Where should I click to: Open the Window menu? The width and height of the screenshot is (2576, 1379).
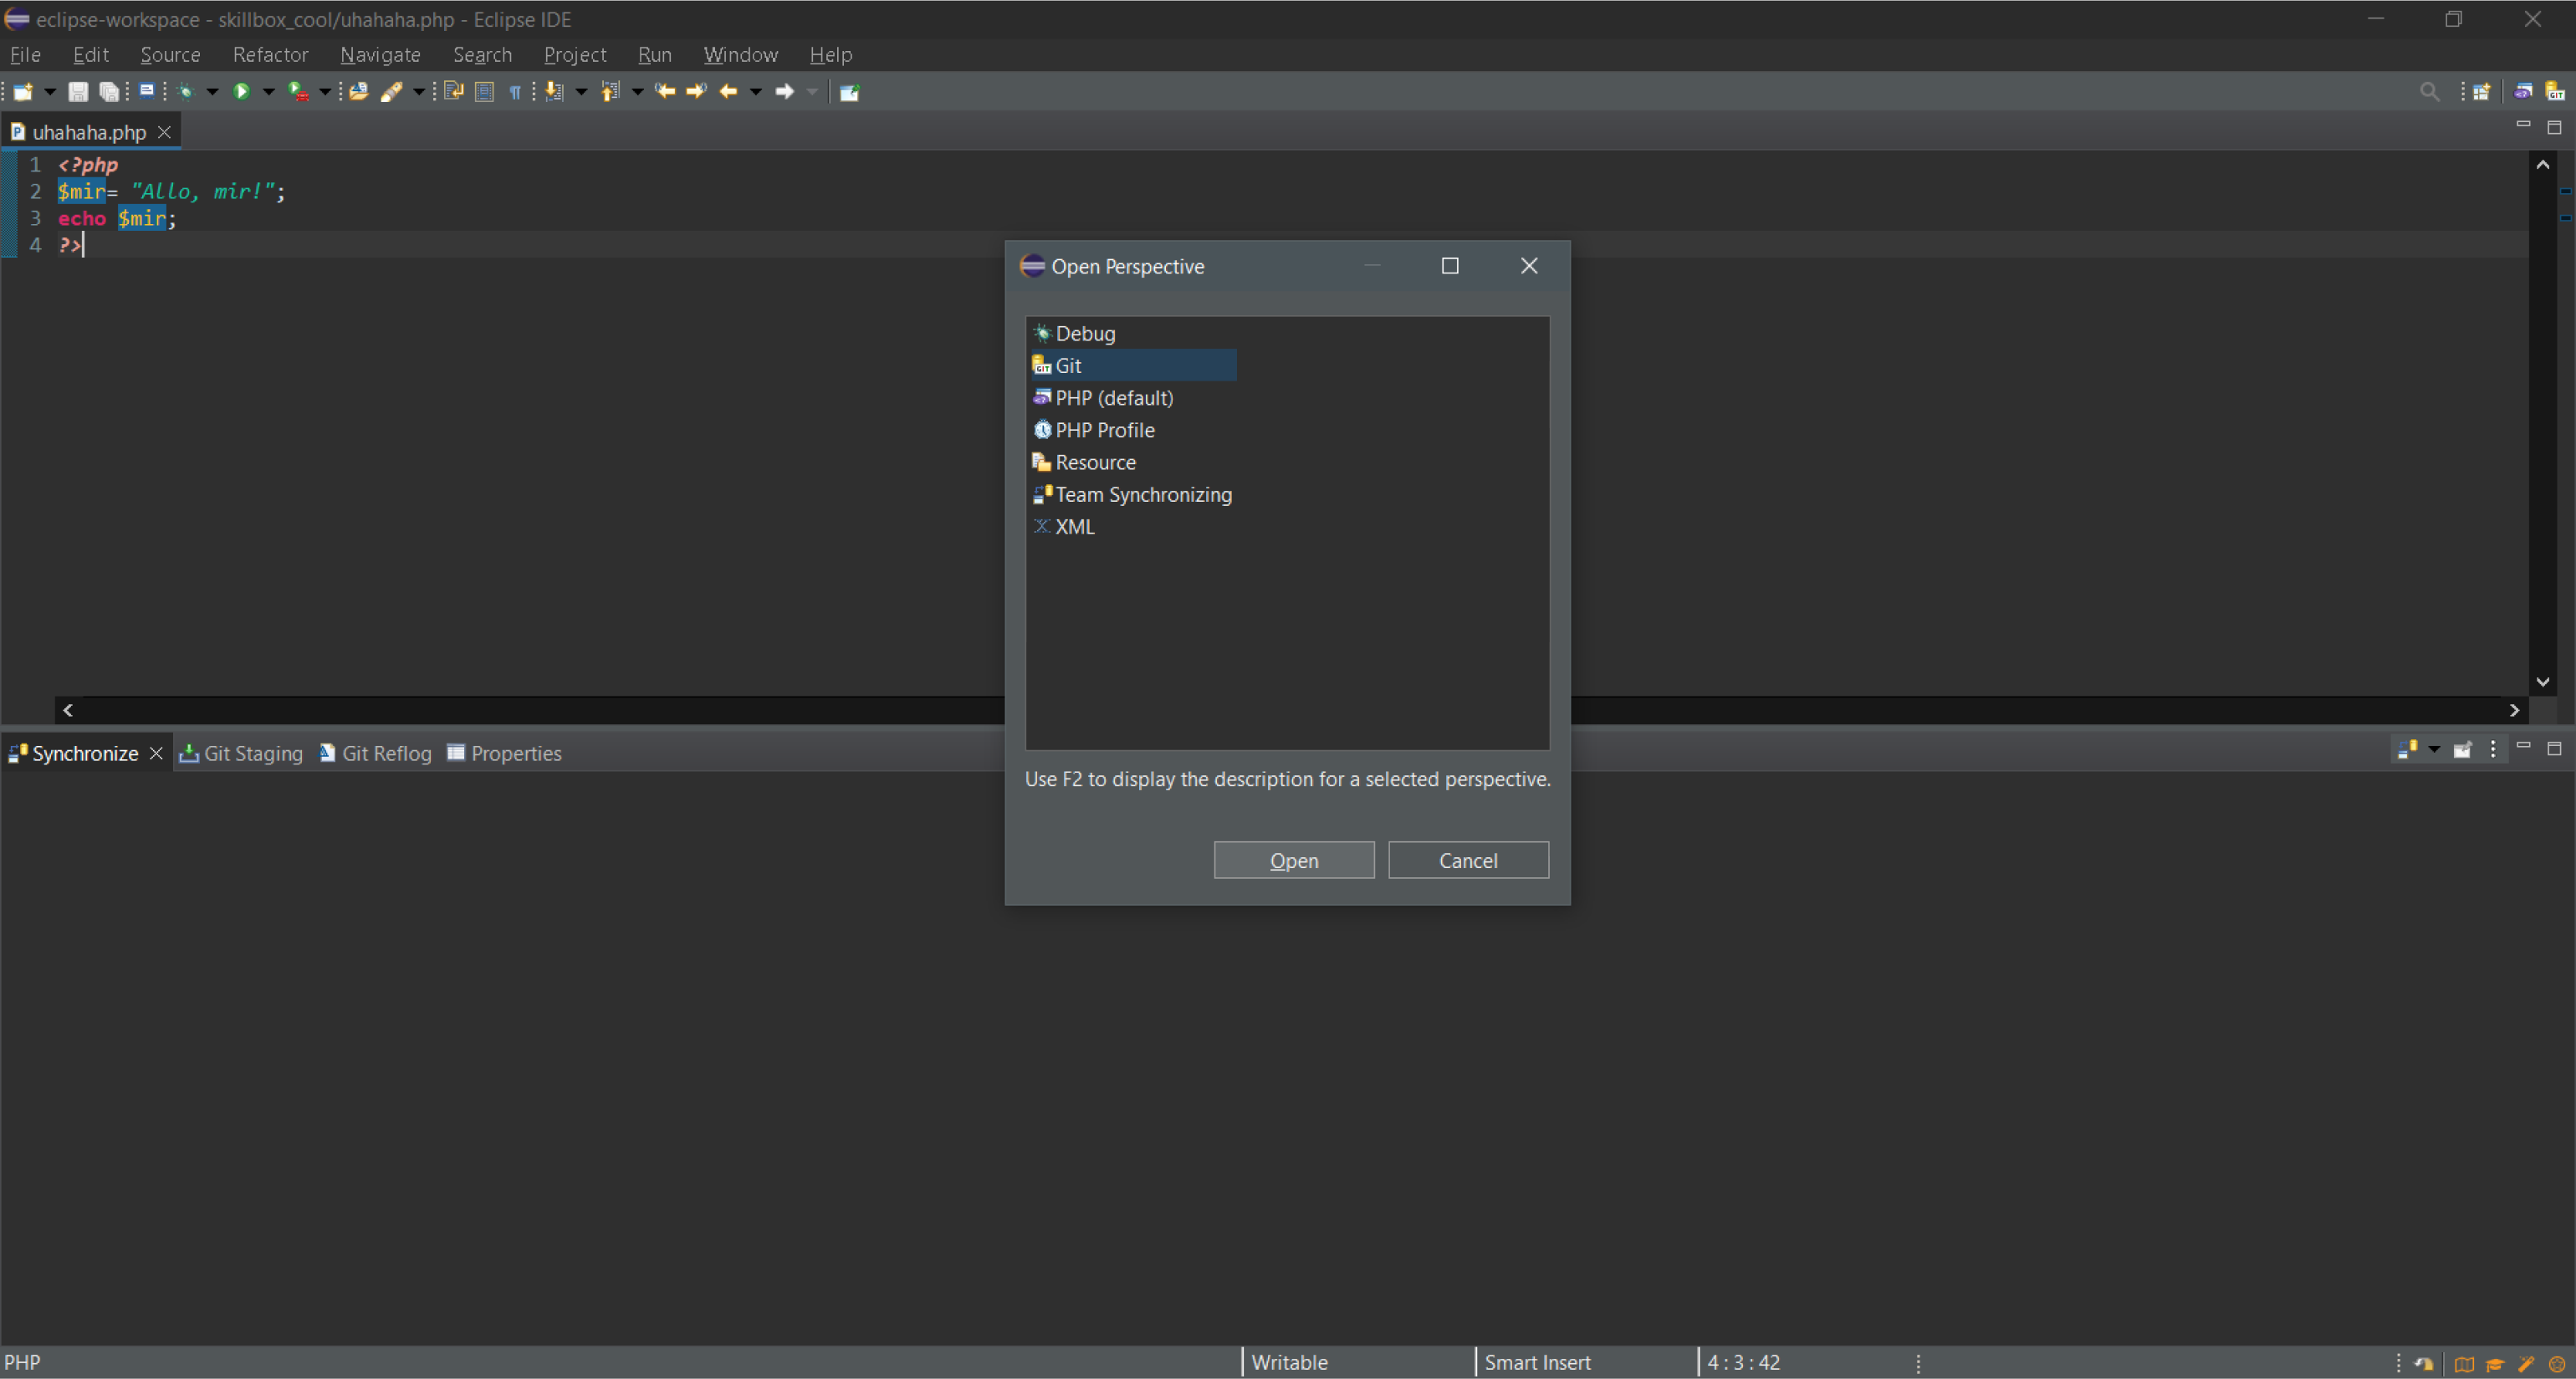[x=740, y=55]
